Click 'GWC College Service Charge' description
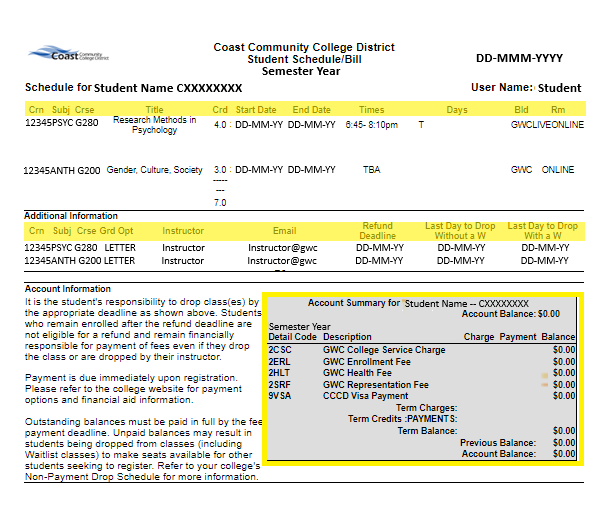 click(384, 350)
